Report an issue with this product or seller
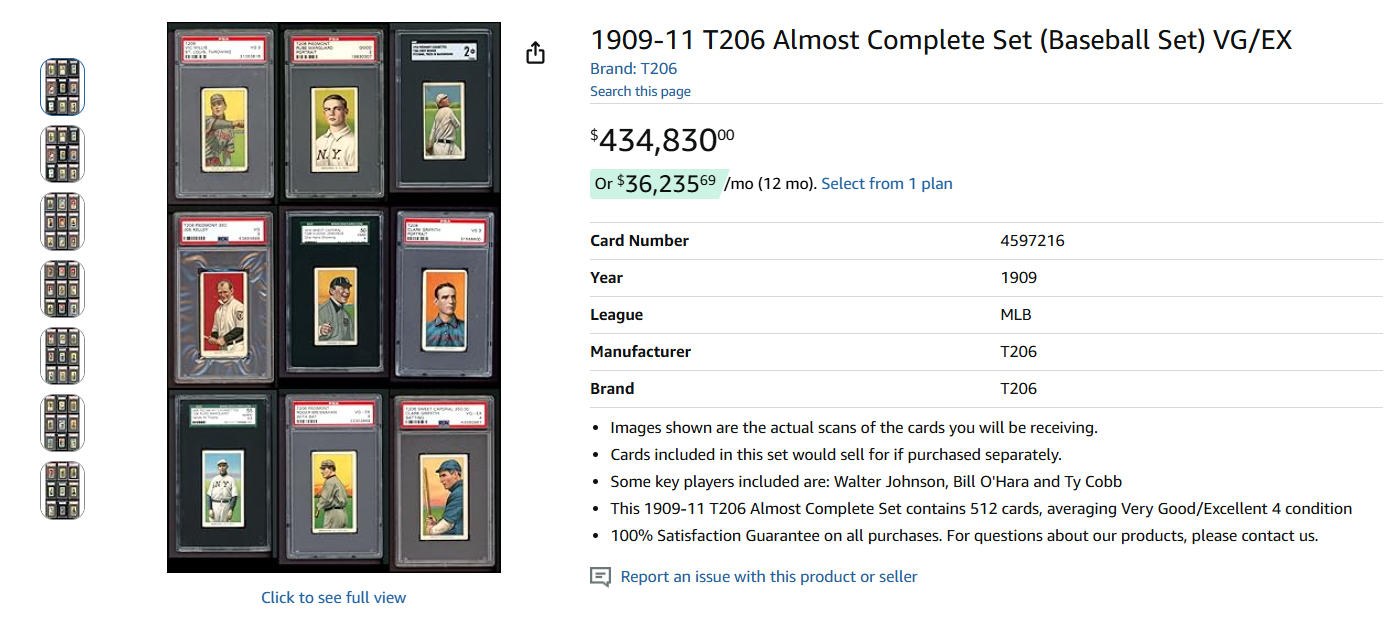1386x619 pixels. (x=767, y=576)
